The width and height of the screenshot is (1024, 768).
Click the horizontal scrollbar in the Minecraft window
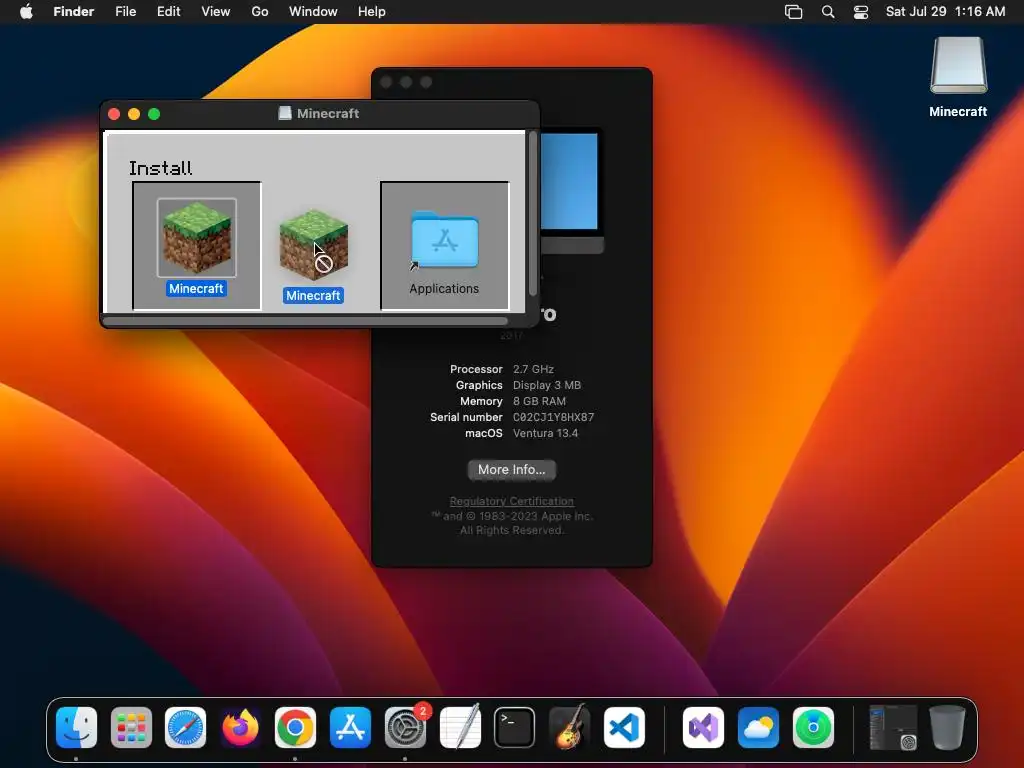(305, 321)
